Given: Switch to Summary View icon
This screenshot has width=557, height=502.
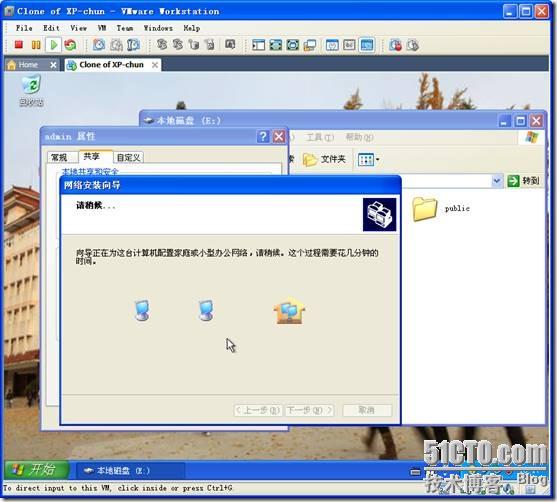Looking at the screenshot, I should click(x=332, y=45).
